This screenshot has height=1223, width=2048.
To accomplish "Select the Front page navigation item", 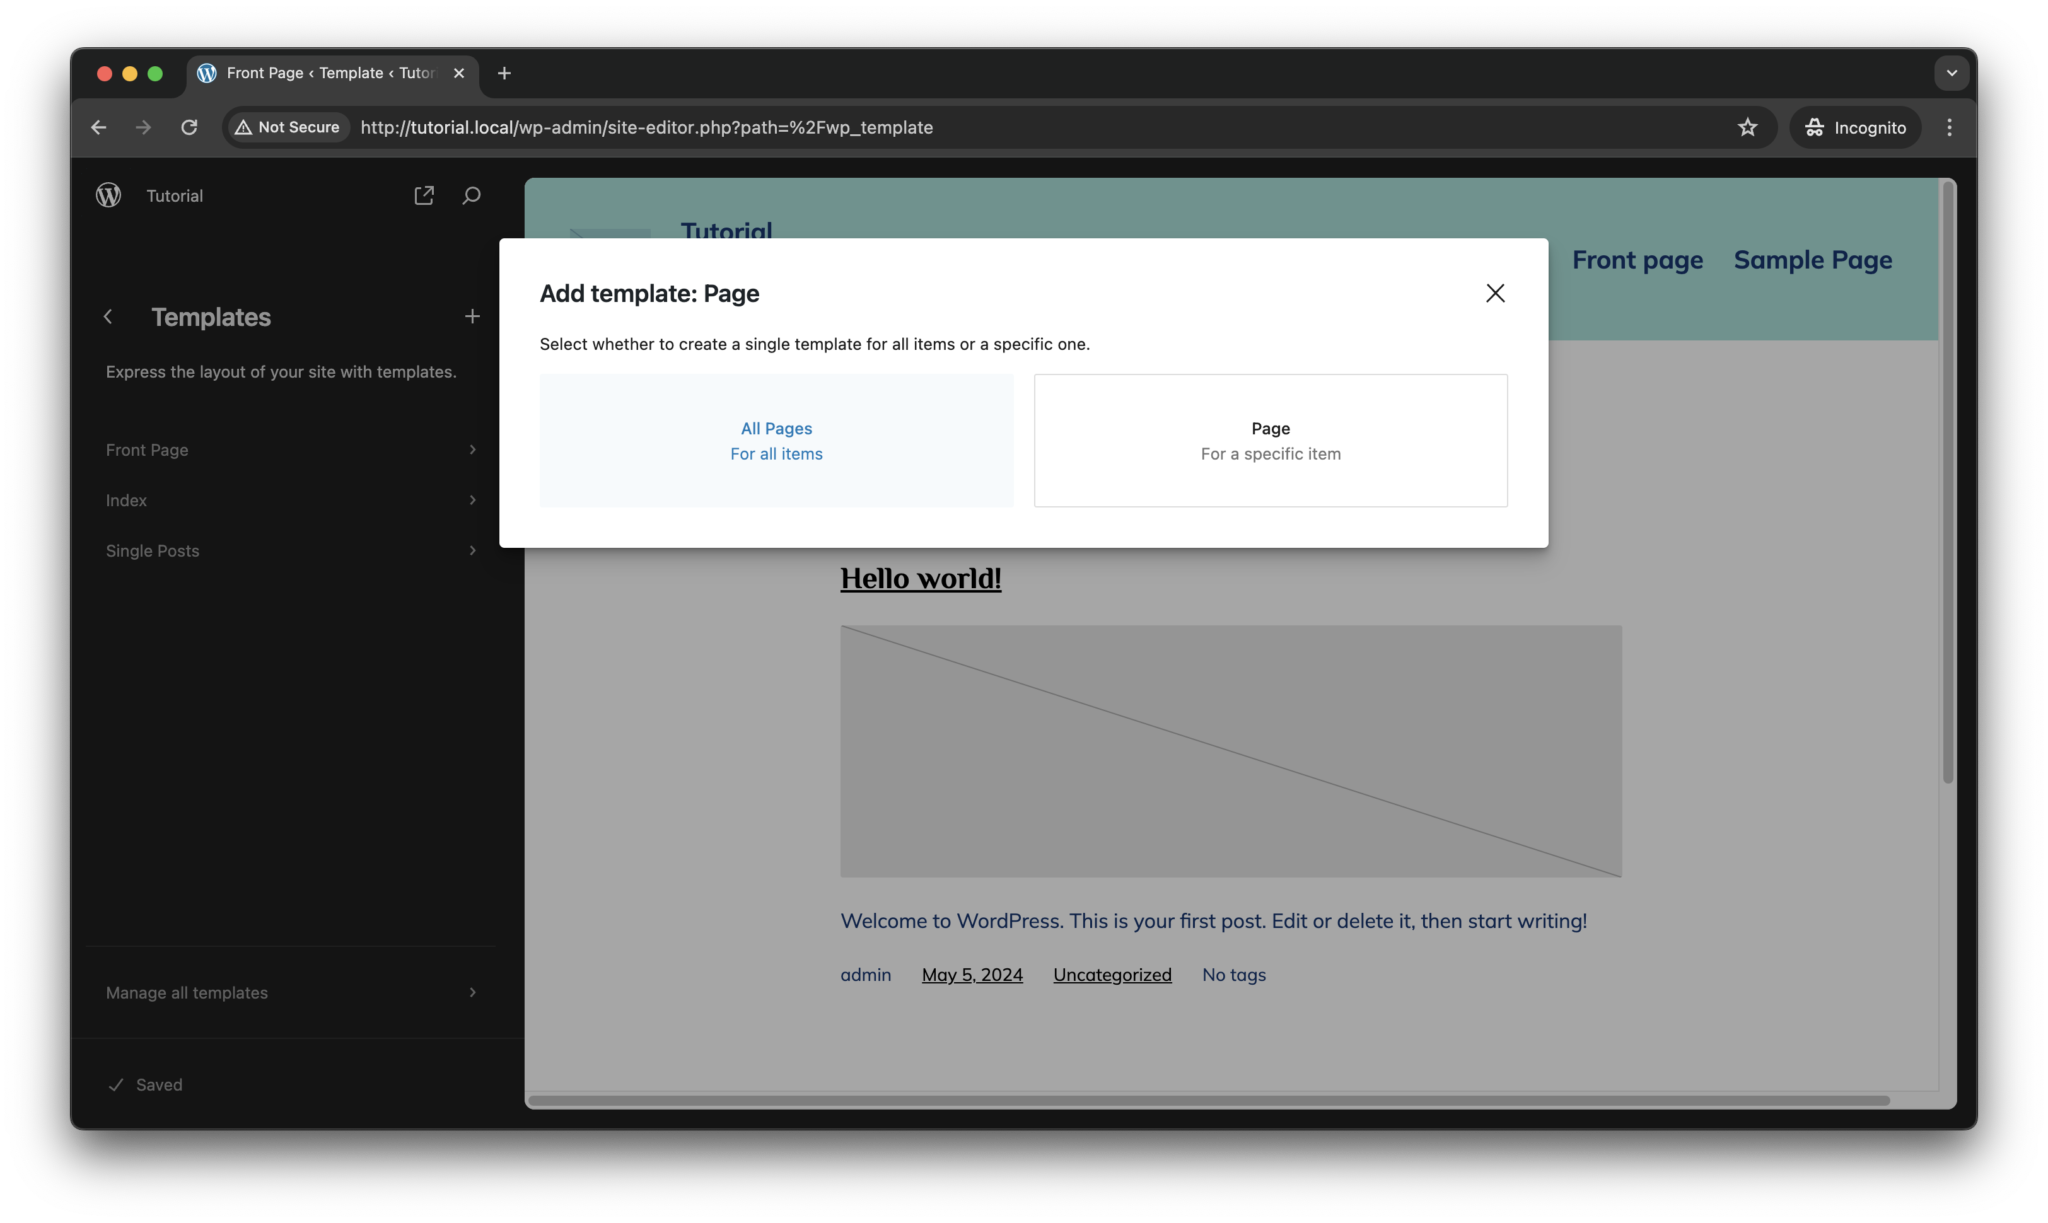I will [1637, 259].
